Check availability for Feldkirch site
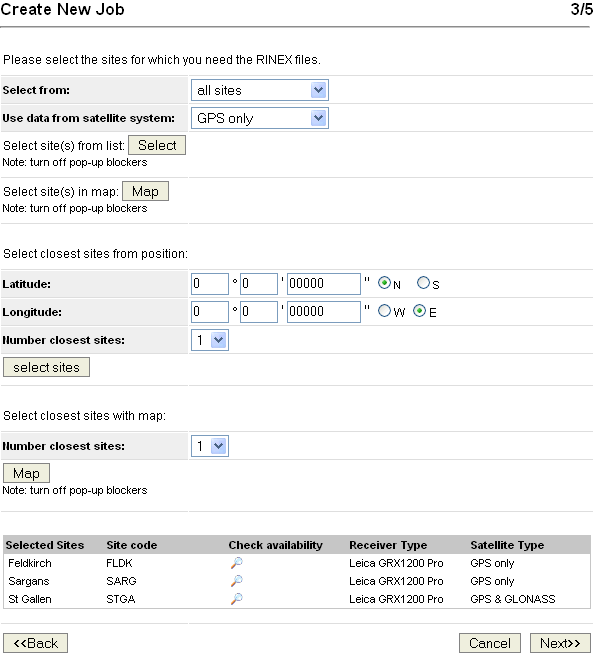The height and width of the screenshot is (656, 595). point(236,563)
